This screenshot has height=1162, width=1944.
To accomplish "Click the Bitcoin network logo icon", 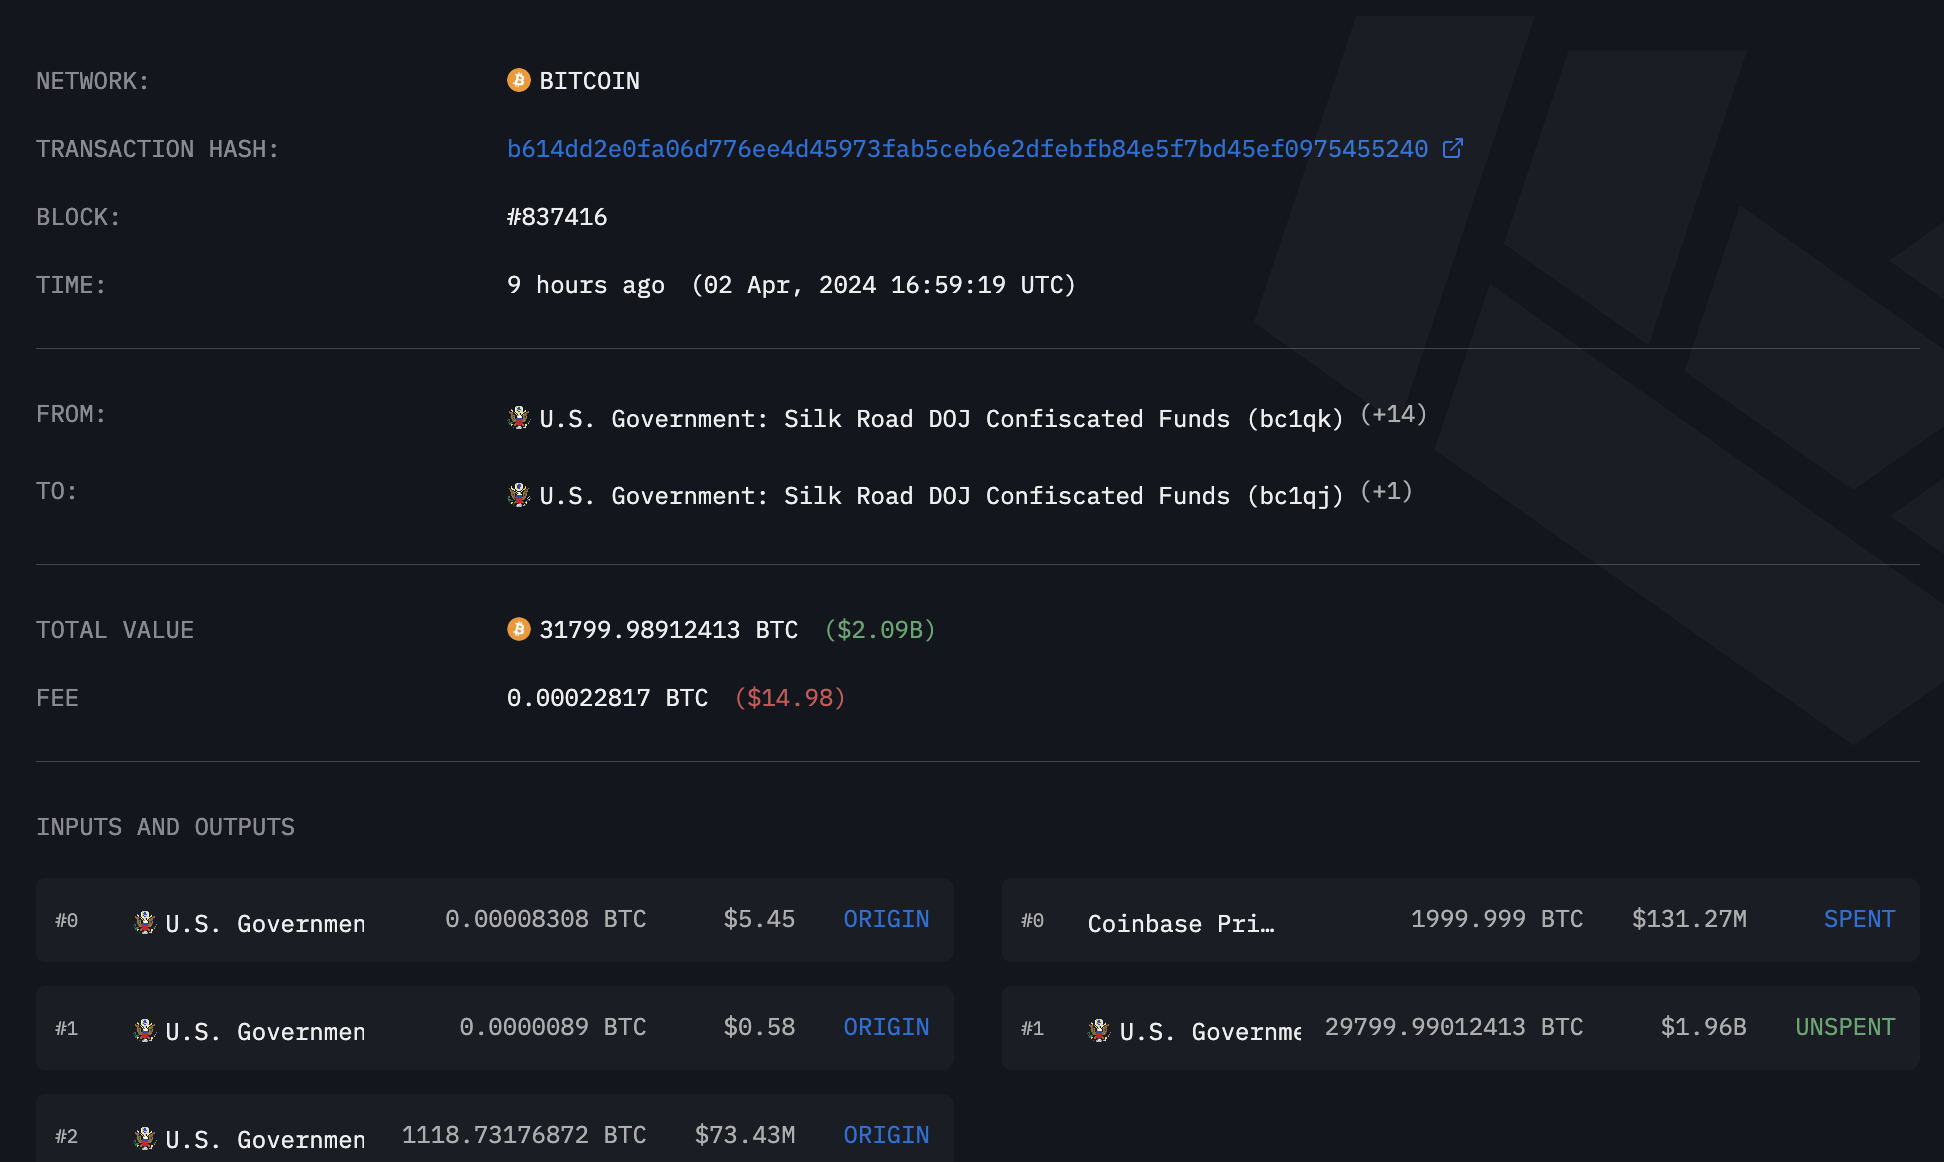I will [x=518, y=80].
